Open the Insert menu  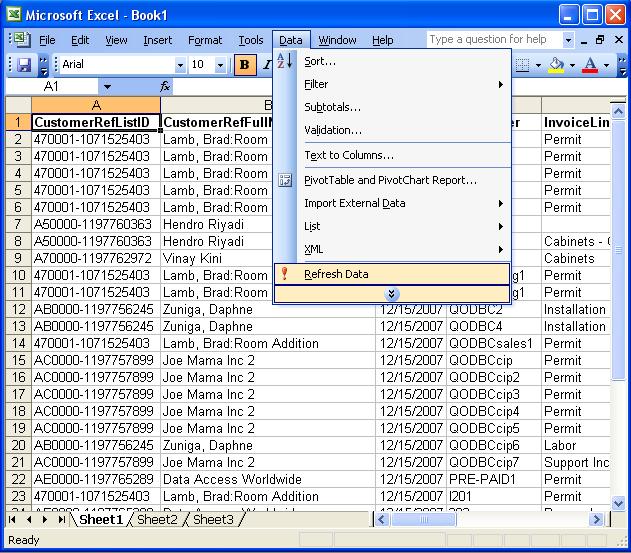pyautogui.click(x=157, y=40)
